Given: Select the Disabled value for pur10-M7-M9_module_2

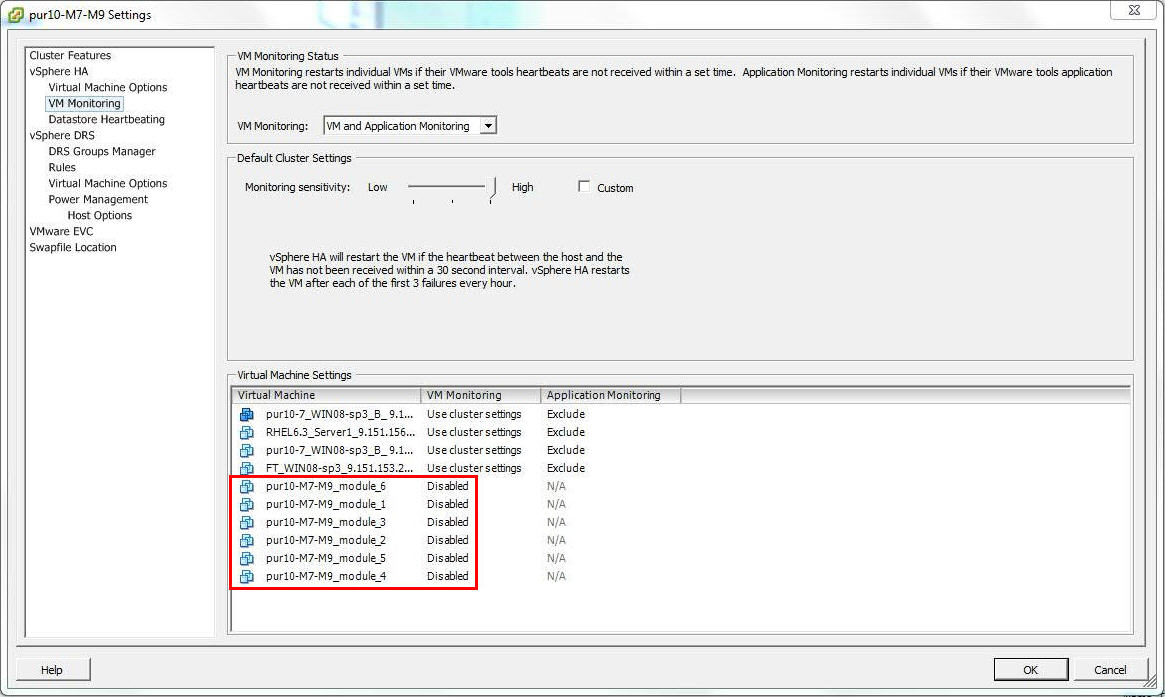Looking at the screenshot, I should coord(445,540).
